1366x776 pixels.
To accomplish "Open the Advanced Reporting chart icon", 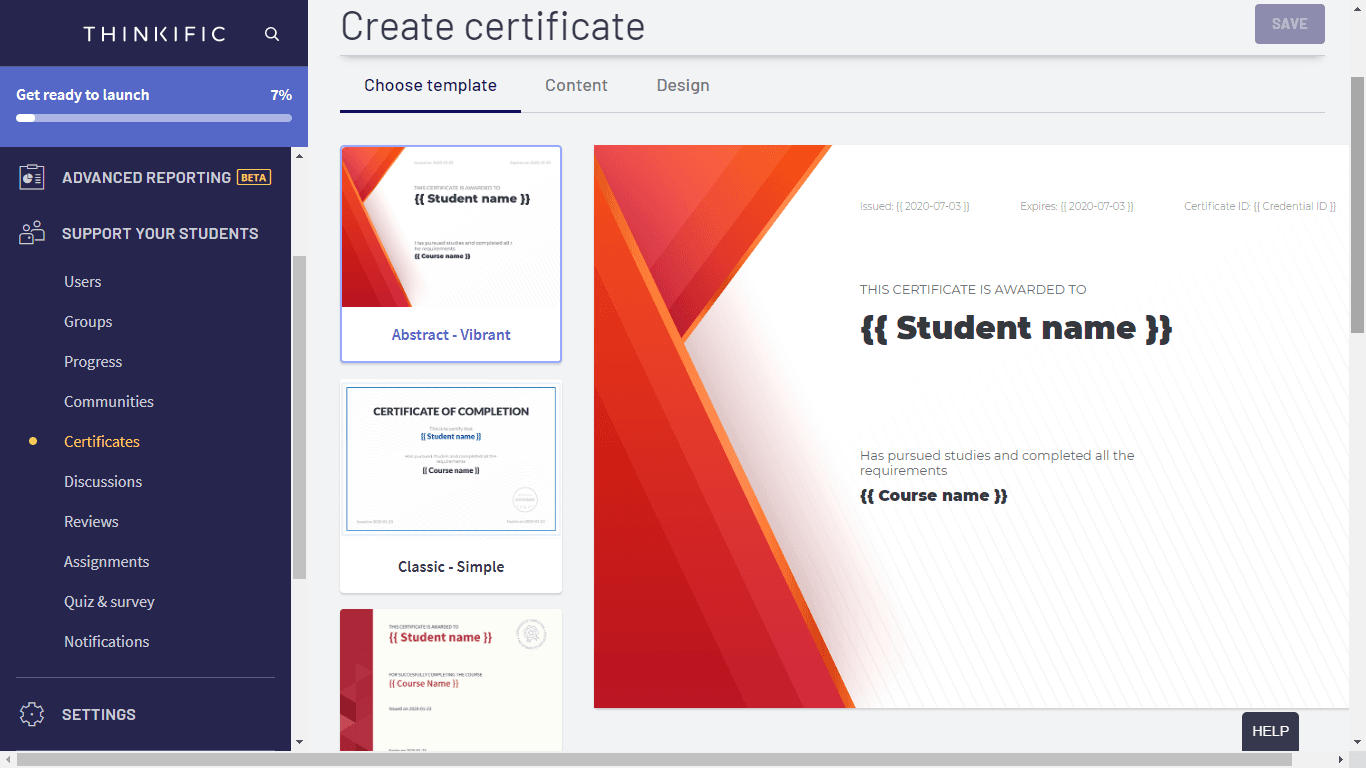I will [32, 177].
